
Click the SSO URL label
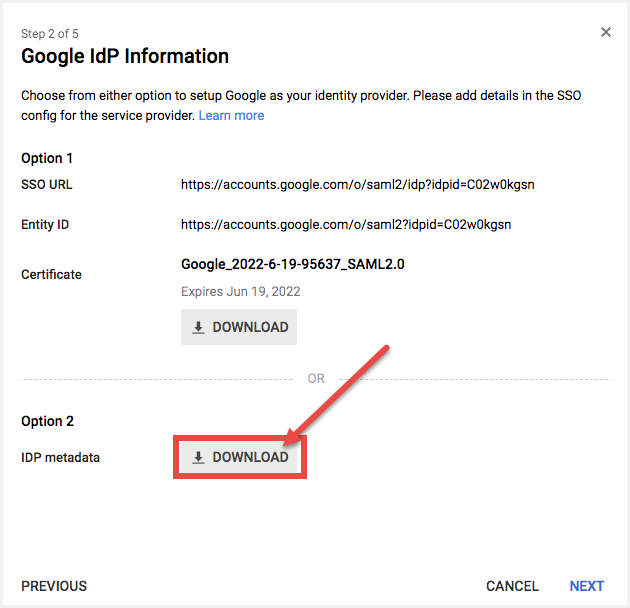pyautogui.click(x=47, y=184)
